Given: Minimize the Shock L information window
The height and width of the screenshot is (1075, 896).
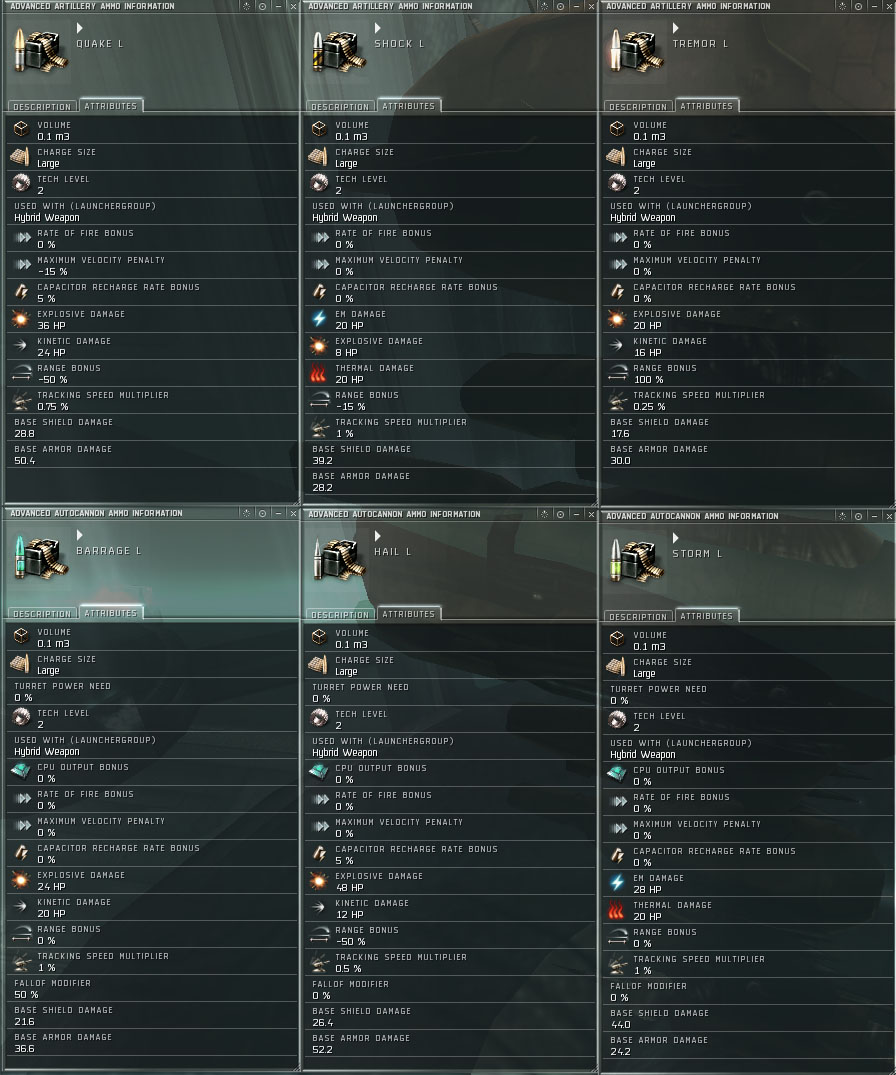Looking at the screenshot, I should (576, 6).
